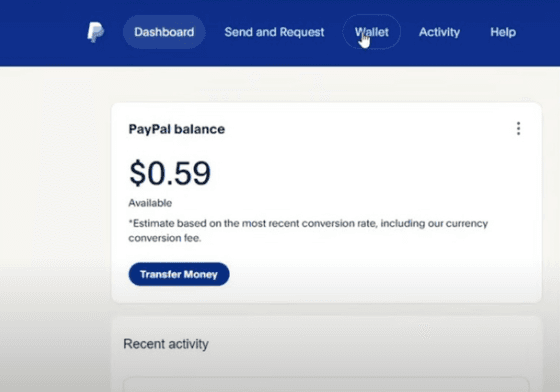This screenshot has height=392, width=560.
Task: Click the Available label under the balance
Action: tap(150, 203)
